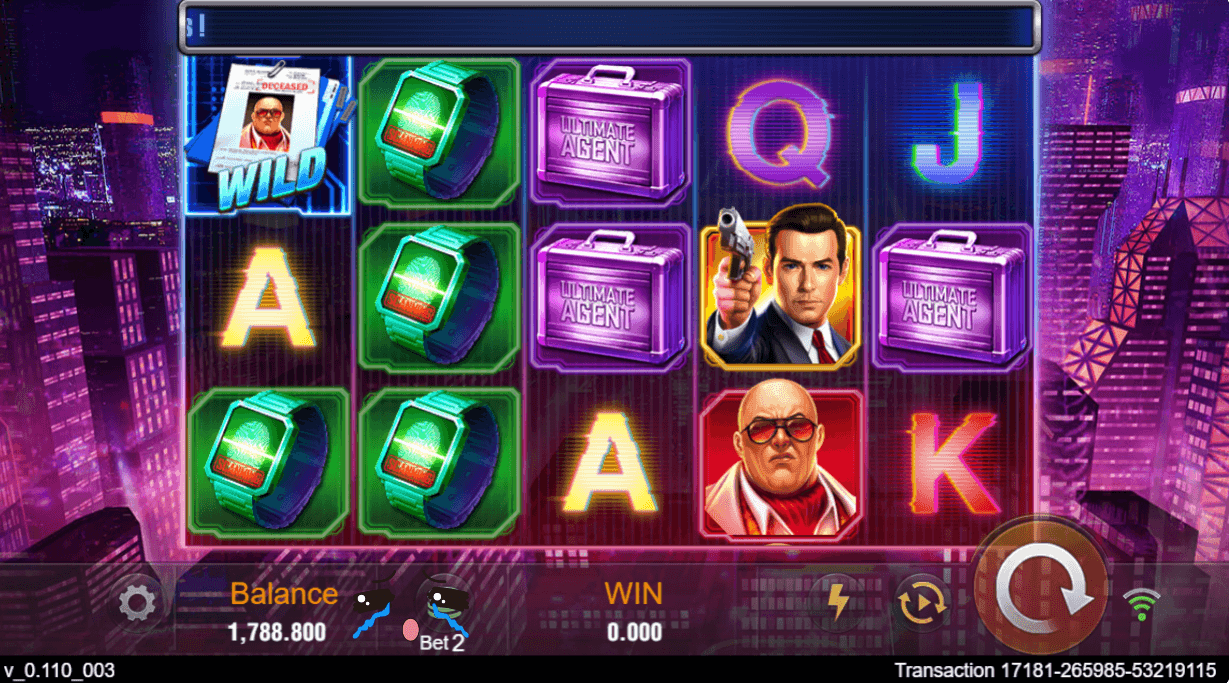The image size is (1229, 683).
Task: Select the glowing Q card symbol
Action: (x=779, y=133)
